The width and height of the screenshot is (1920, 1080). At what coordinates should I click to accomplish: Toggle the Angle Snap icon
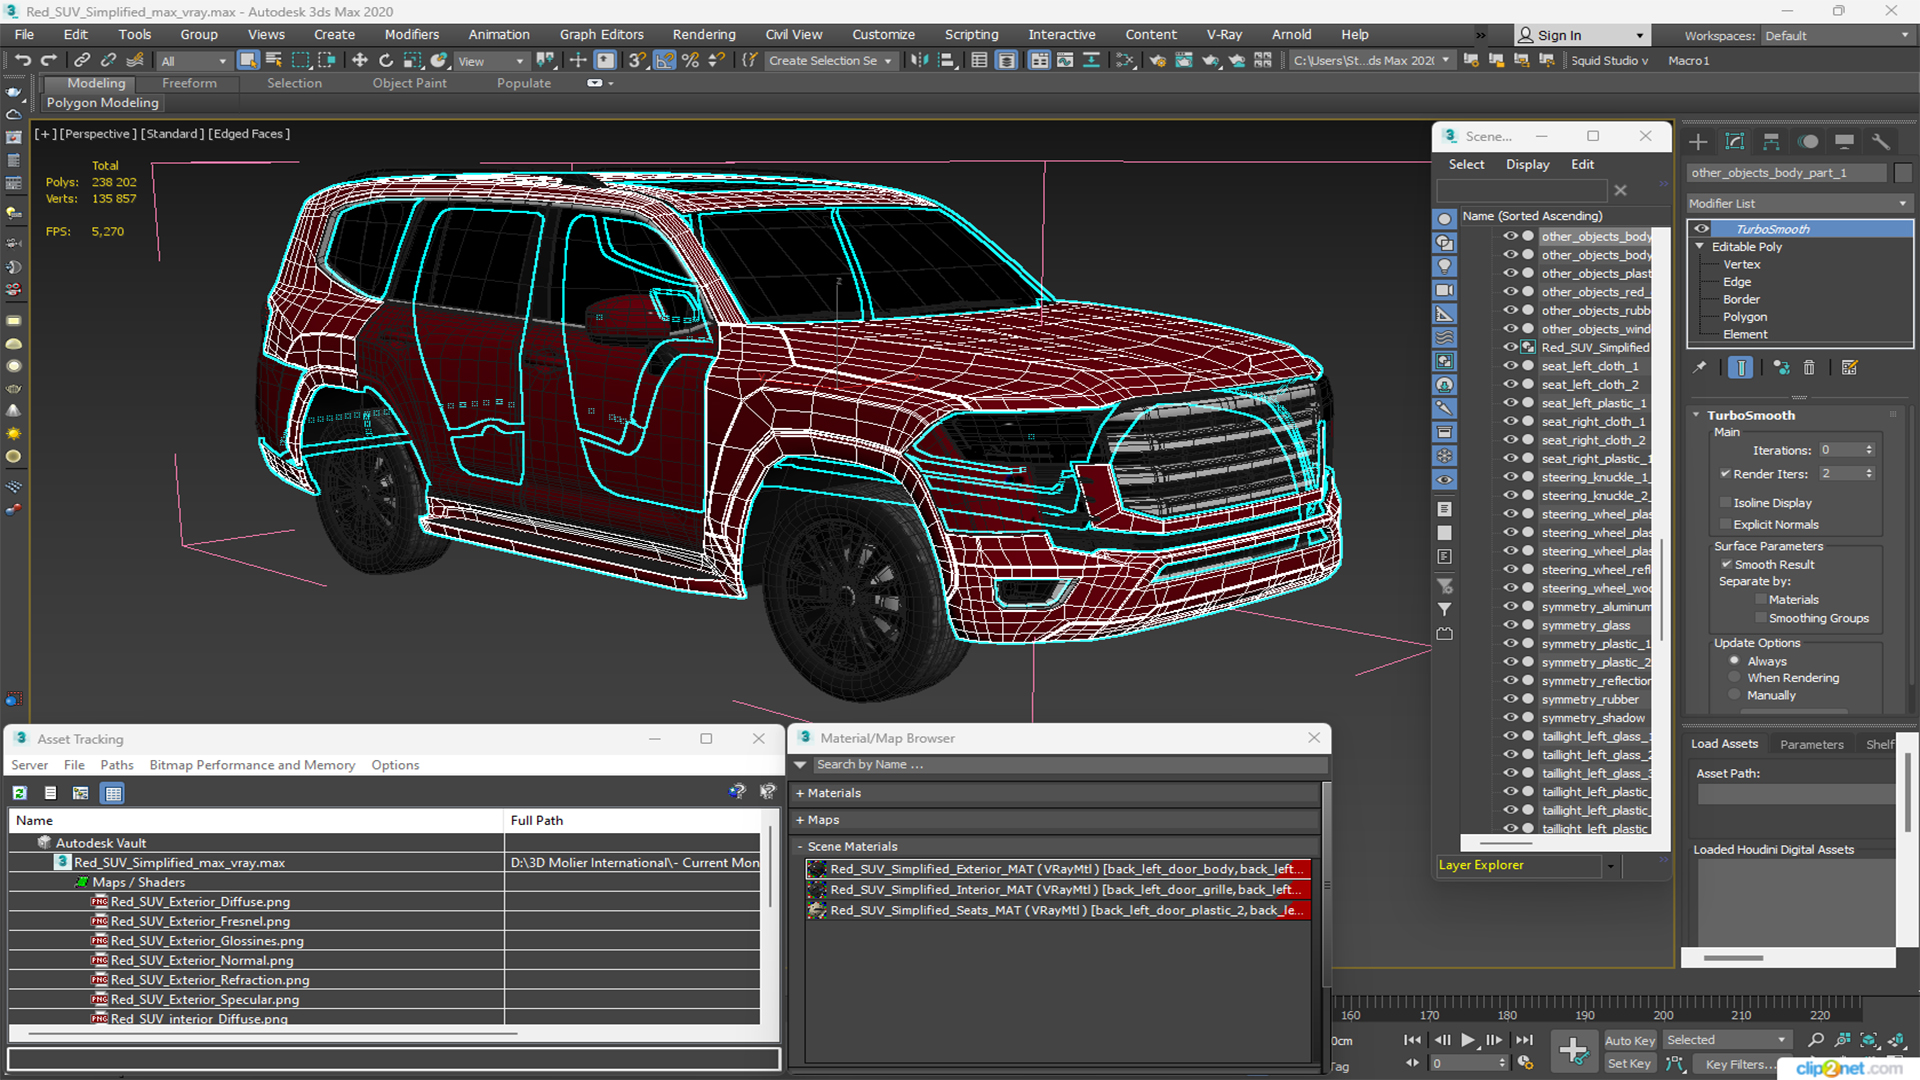665,61
